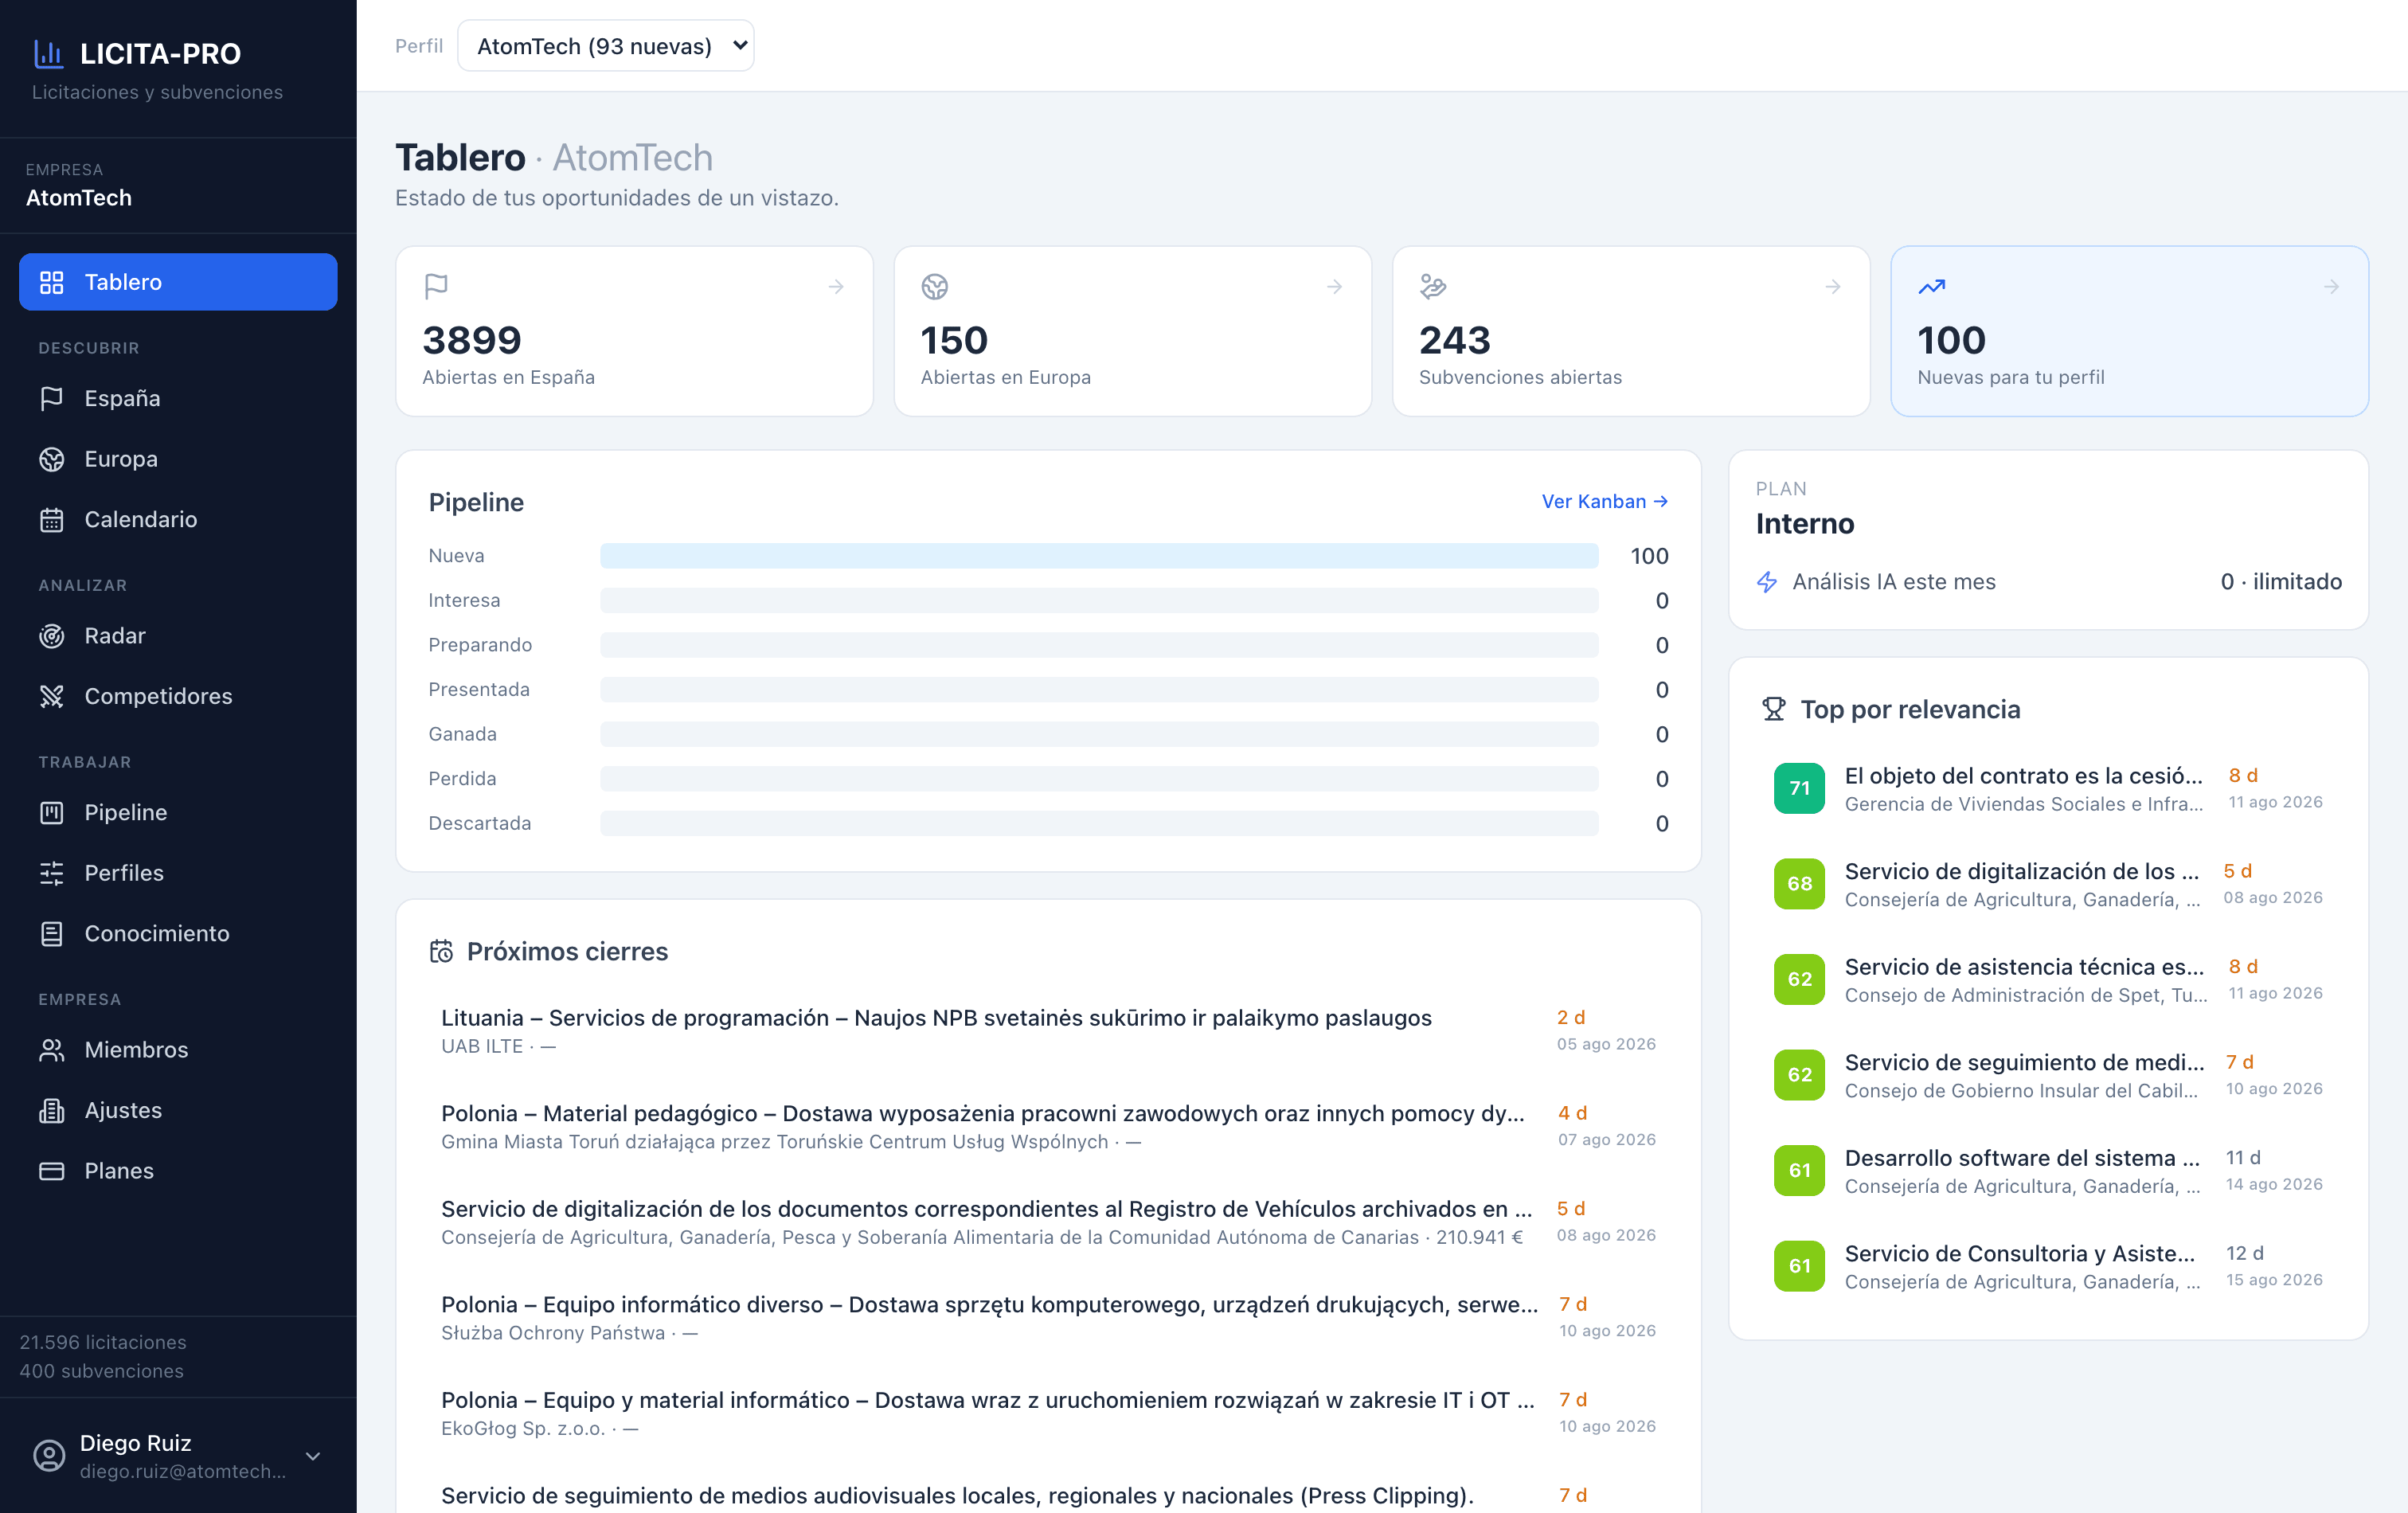Click the Conocimiento book icon
Screen dimensions: 2408x1513
tap(51, 934)
